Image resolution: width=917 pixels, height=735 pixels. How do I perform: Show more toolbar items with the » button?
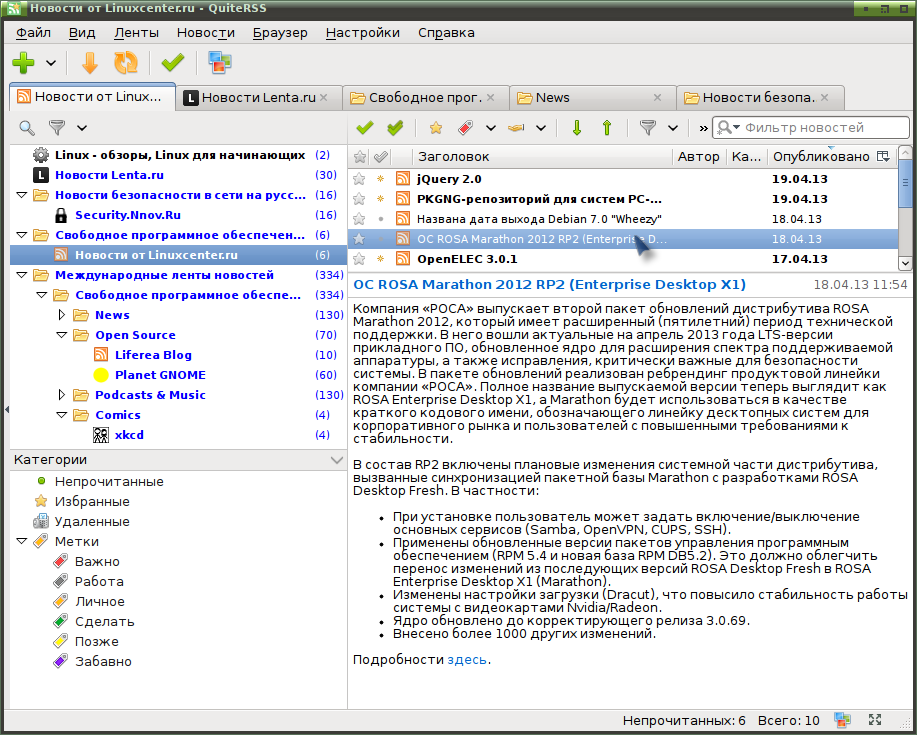702,127
